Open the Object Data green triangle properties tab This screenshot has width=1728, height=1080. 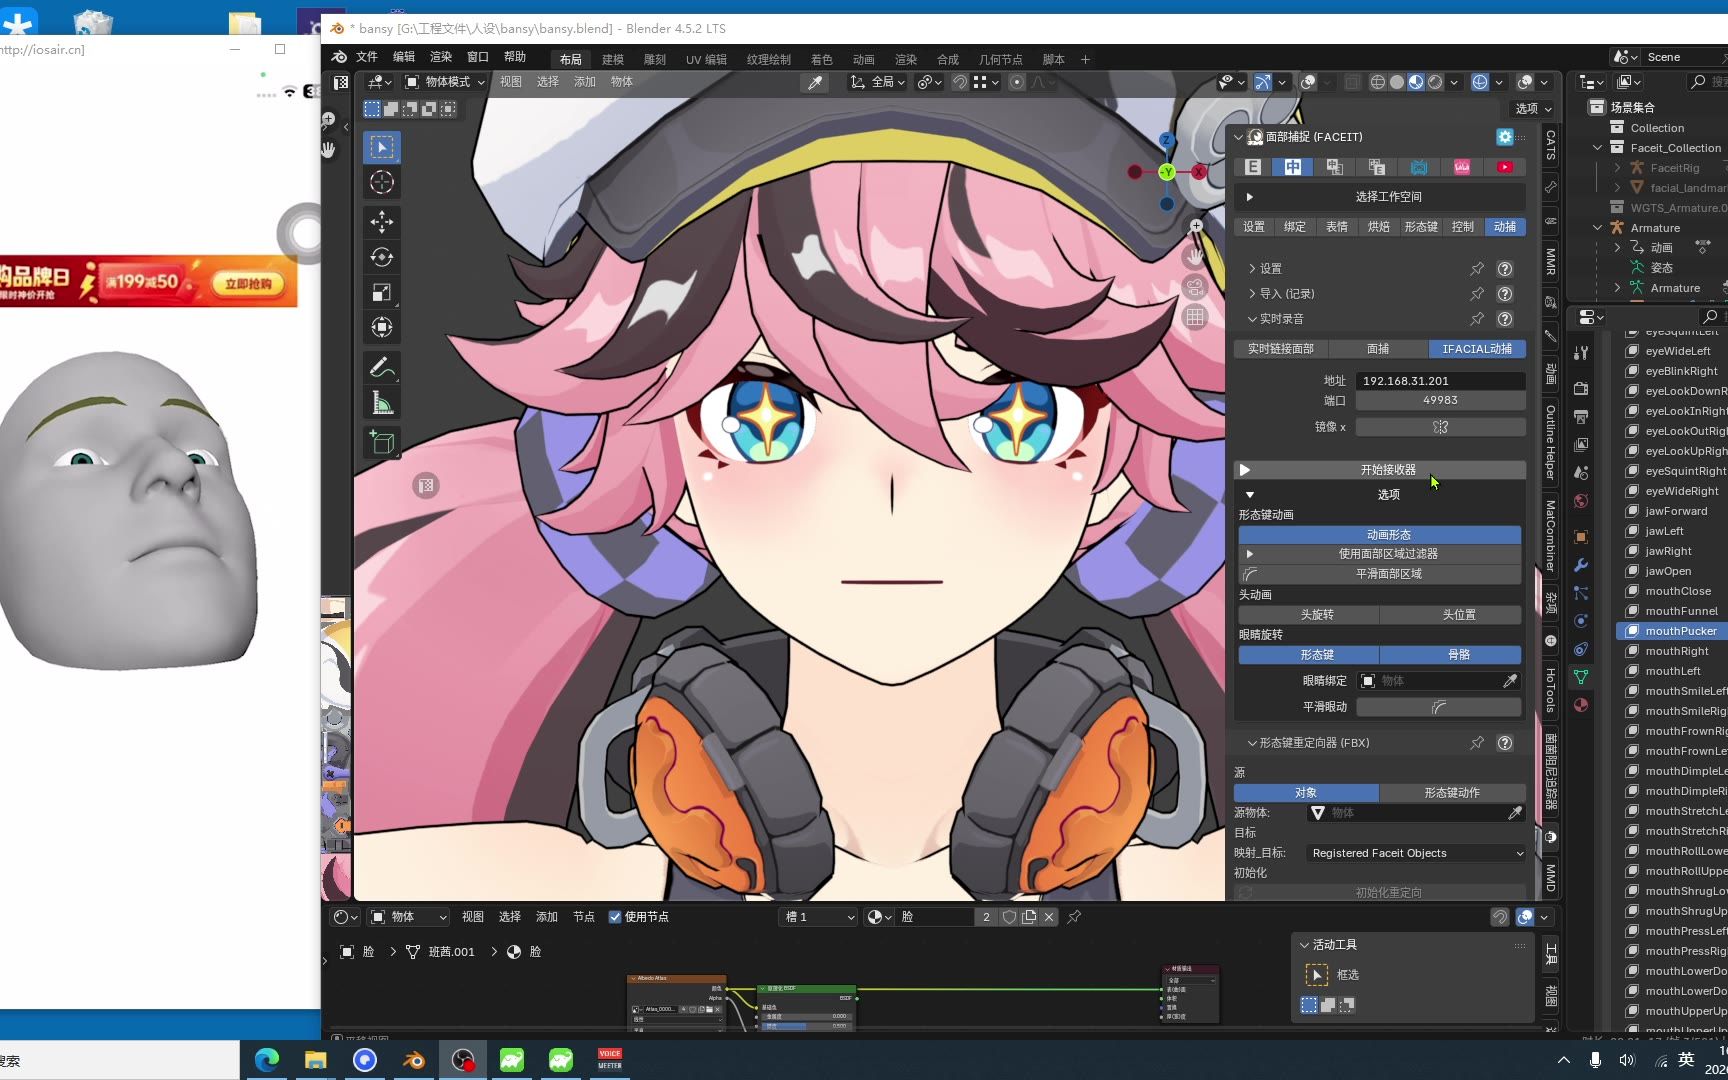(x=1581, y=677)
